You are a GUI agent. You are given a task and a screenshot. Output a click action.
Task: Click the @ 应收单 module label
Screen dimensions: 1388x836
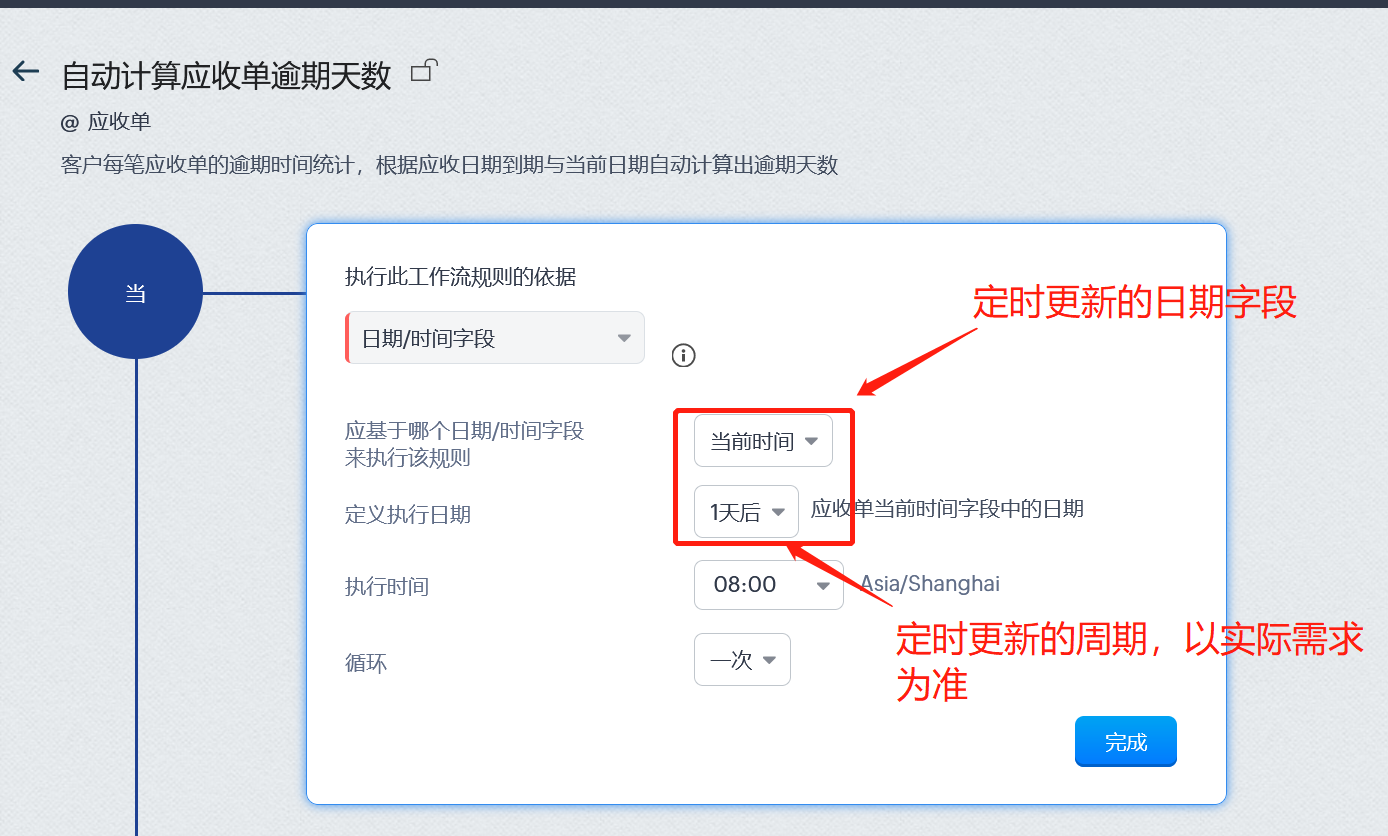tap(106, 122)
